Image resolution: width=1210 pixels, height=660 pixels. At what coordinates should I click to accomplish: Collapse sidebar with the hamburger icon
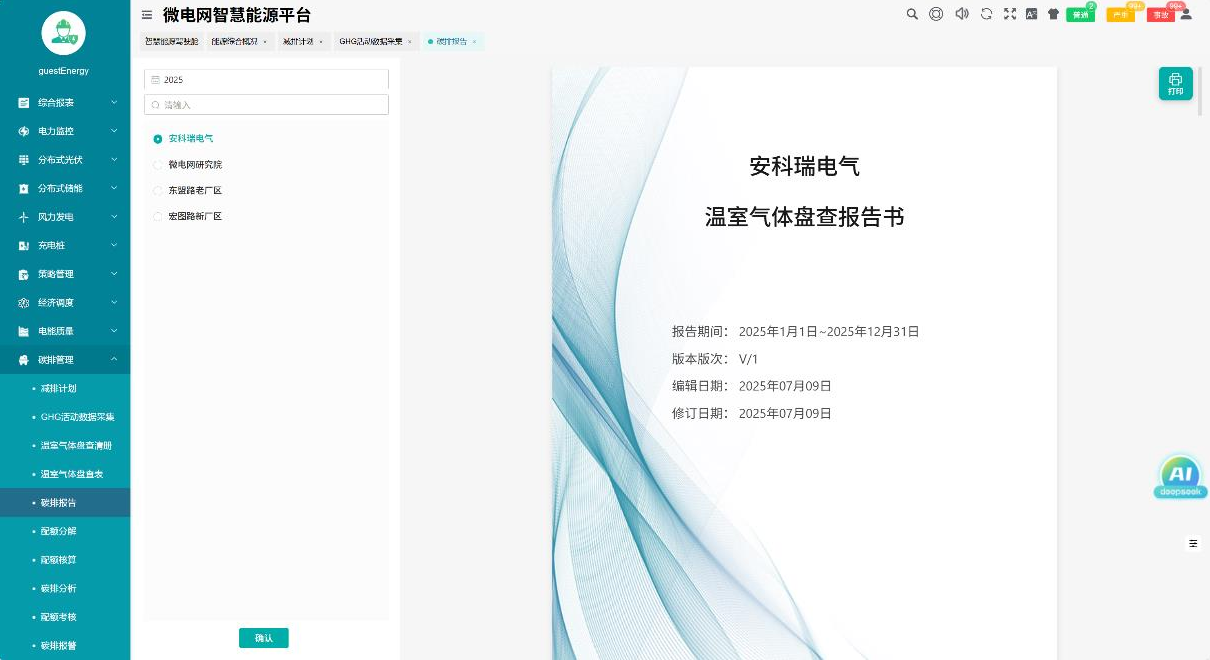[x=147, y=15]
